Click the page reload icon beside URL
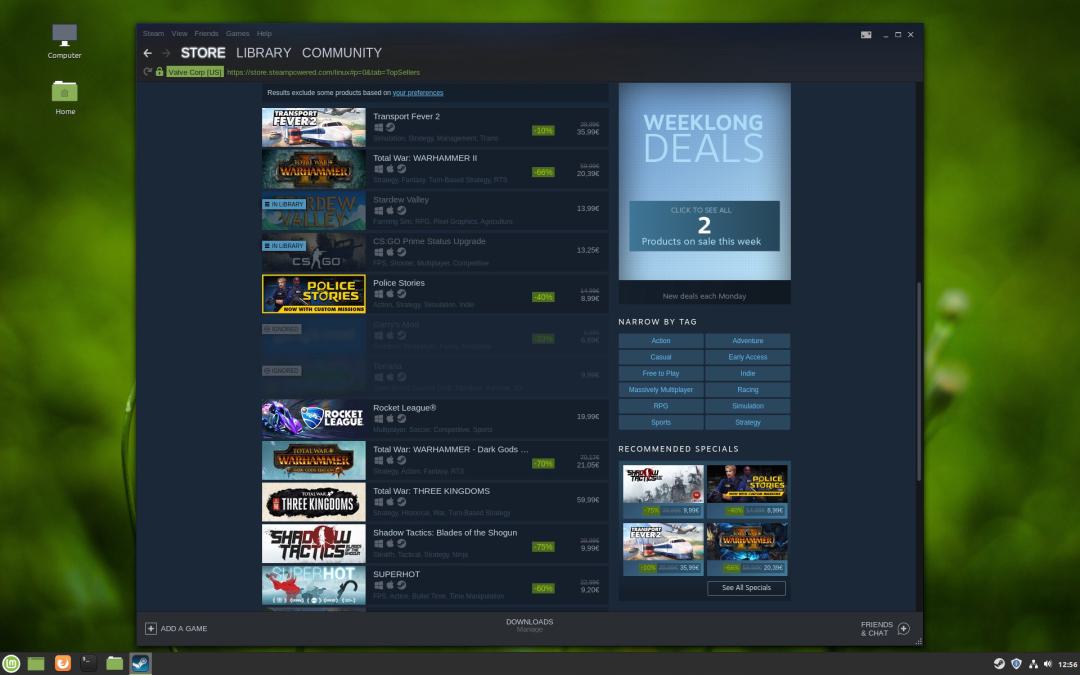Viewport: 1080px width, 675px height. [147, 72]
